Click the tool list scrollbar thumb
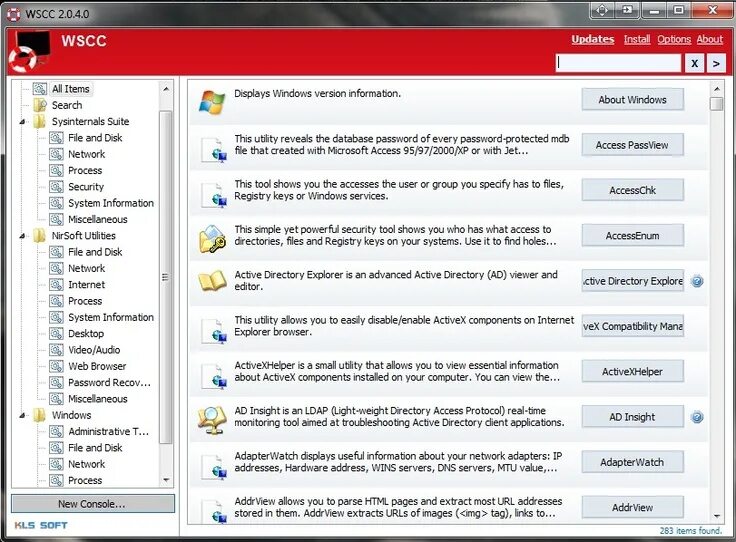Viewport: 736px width, 542px height. click(x=717, y=104)
